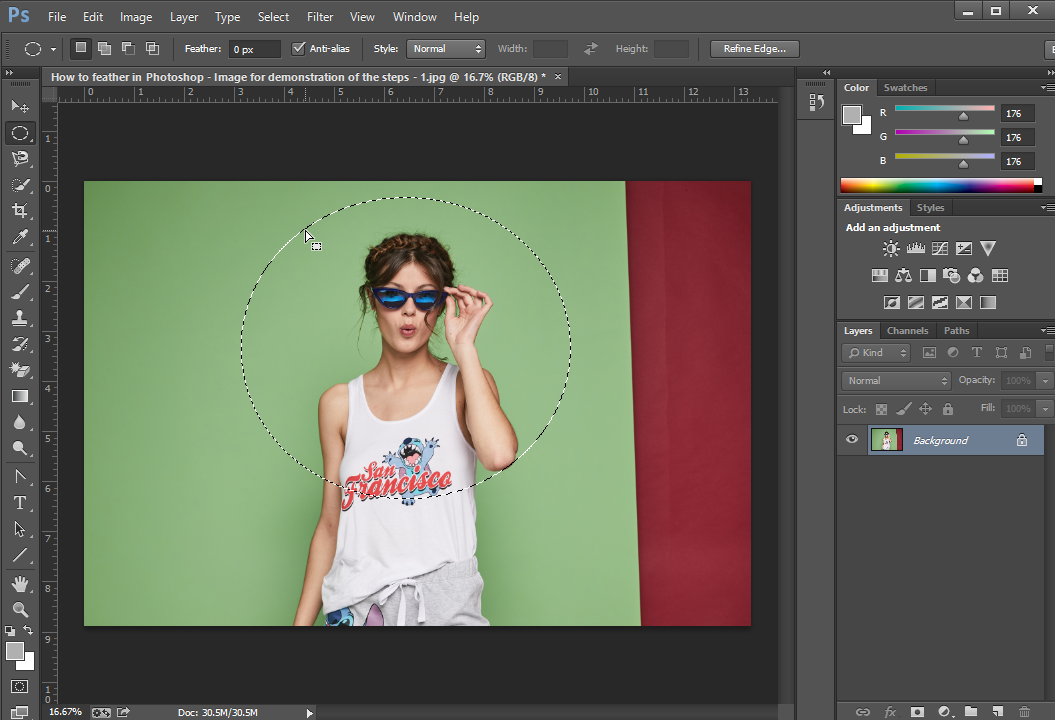Open the Curves adjustment from the Adjustments panel
The height and width of the screenshot is (720, 1055).
pyautogui.click(x=940, y=248)
